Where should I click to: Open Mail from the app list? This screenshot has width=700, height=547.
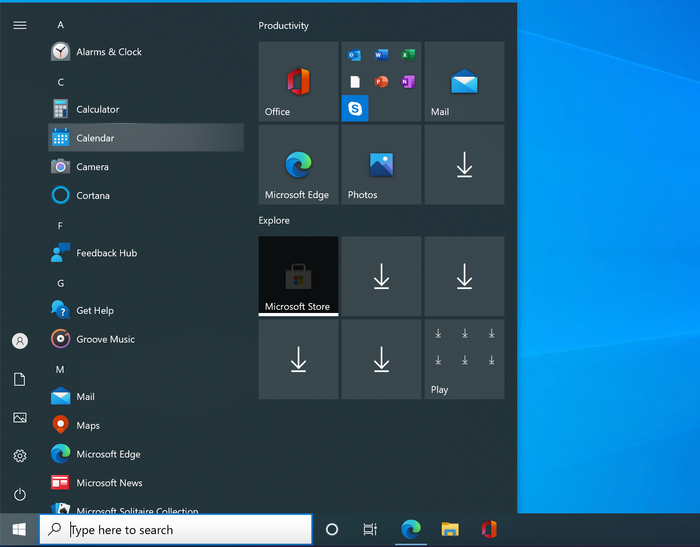(x=146, y=397)
